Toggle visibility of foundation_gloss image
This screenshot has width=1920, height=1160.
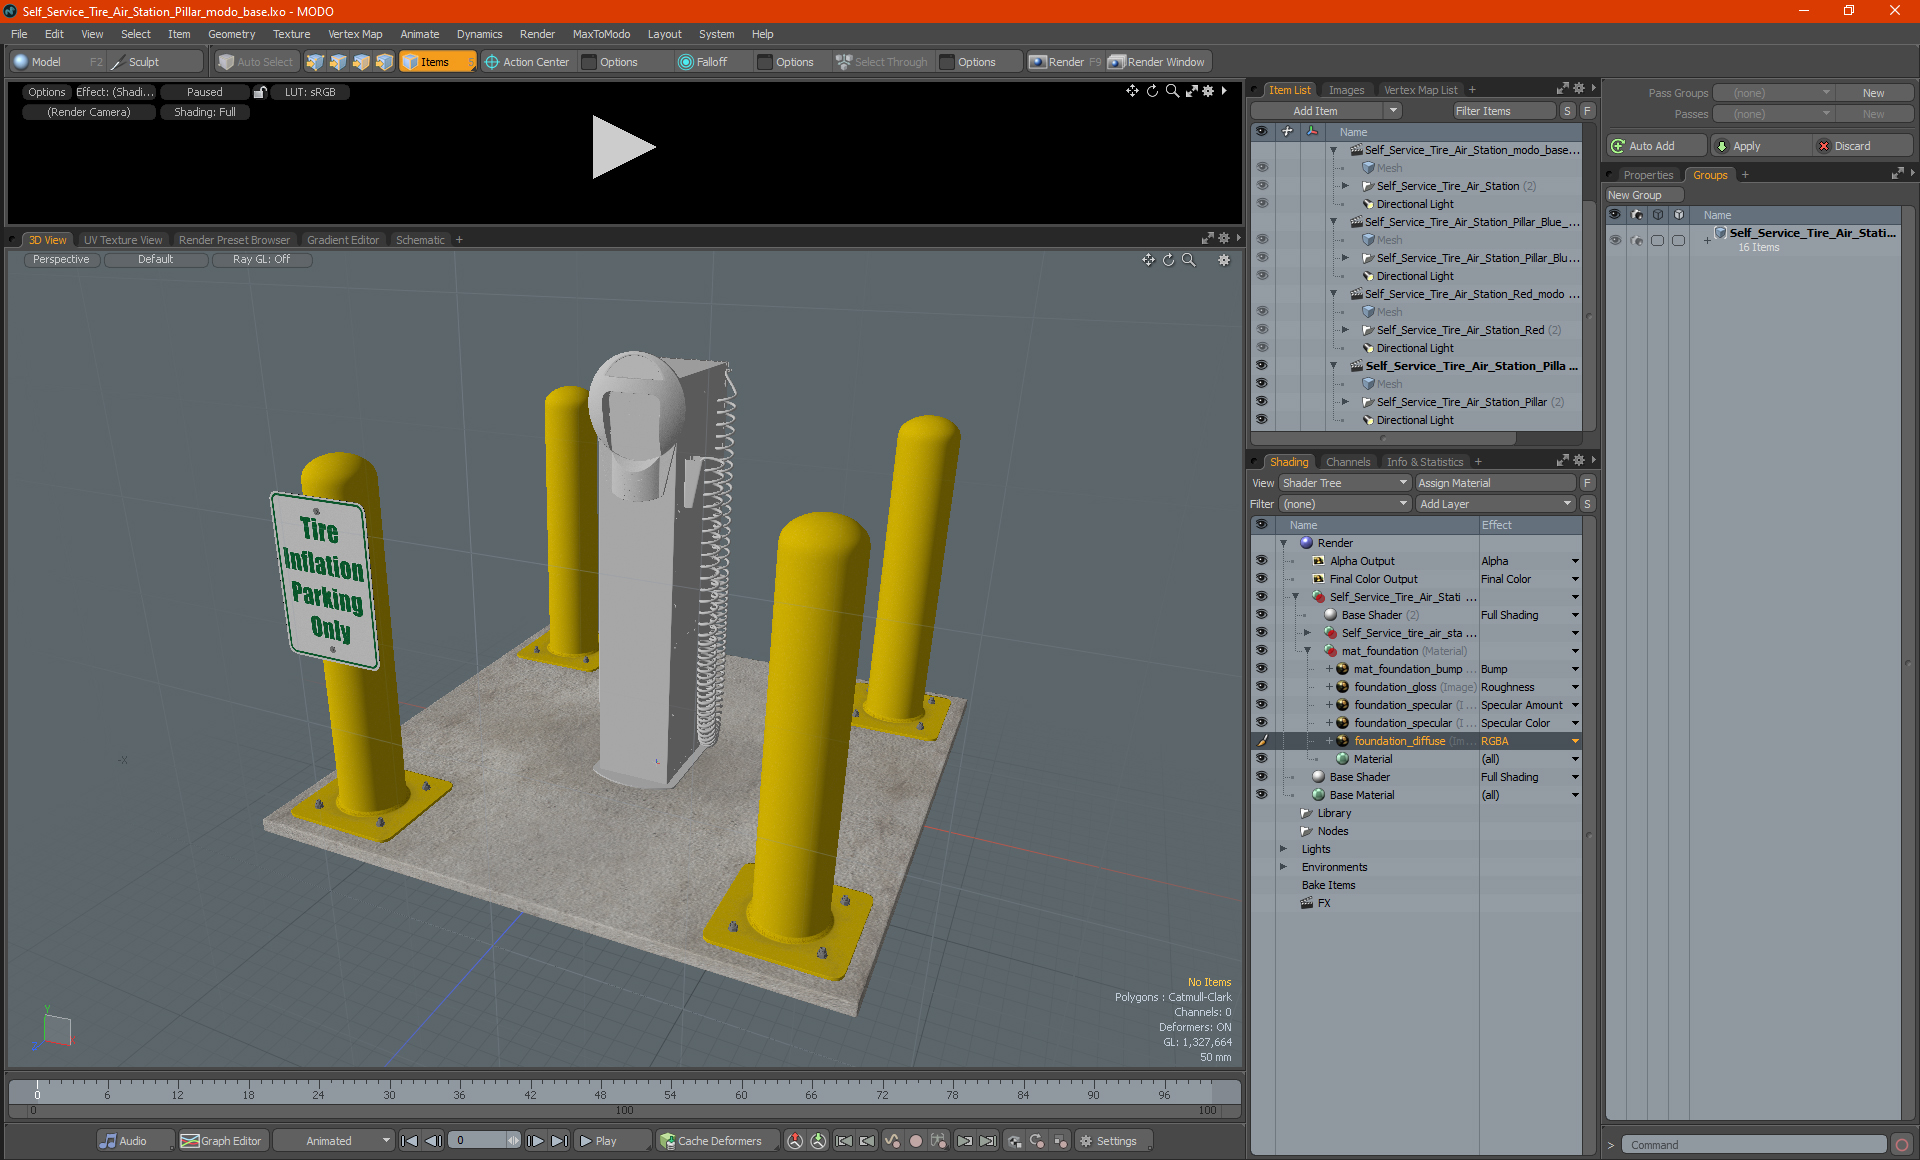[x=1261, y=687]
